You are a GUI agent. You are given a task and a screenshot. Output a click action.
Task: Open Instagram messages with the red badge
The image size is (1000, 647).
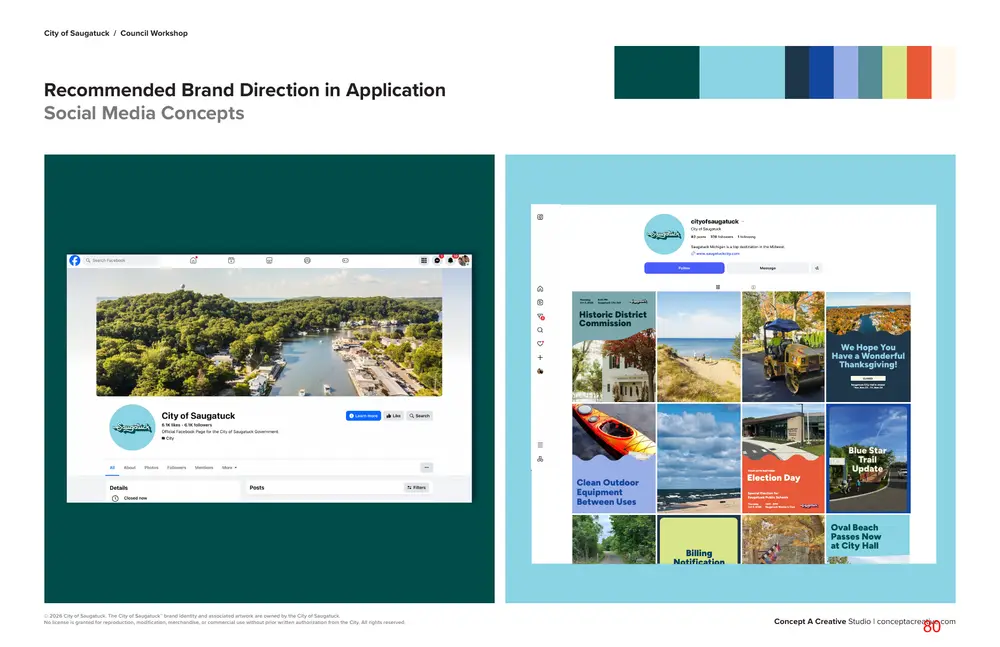coord(541,316)
